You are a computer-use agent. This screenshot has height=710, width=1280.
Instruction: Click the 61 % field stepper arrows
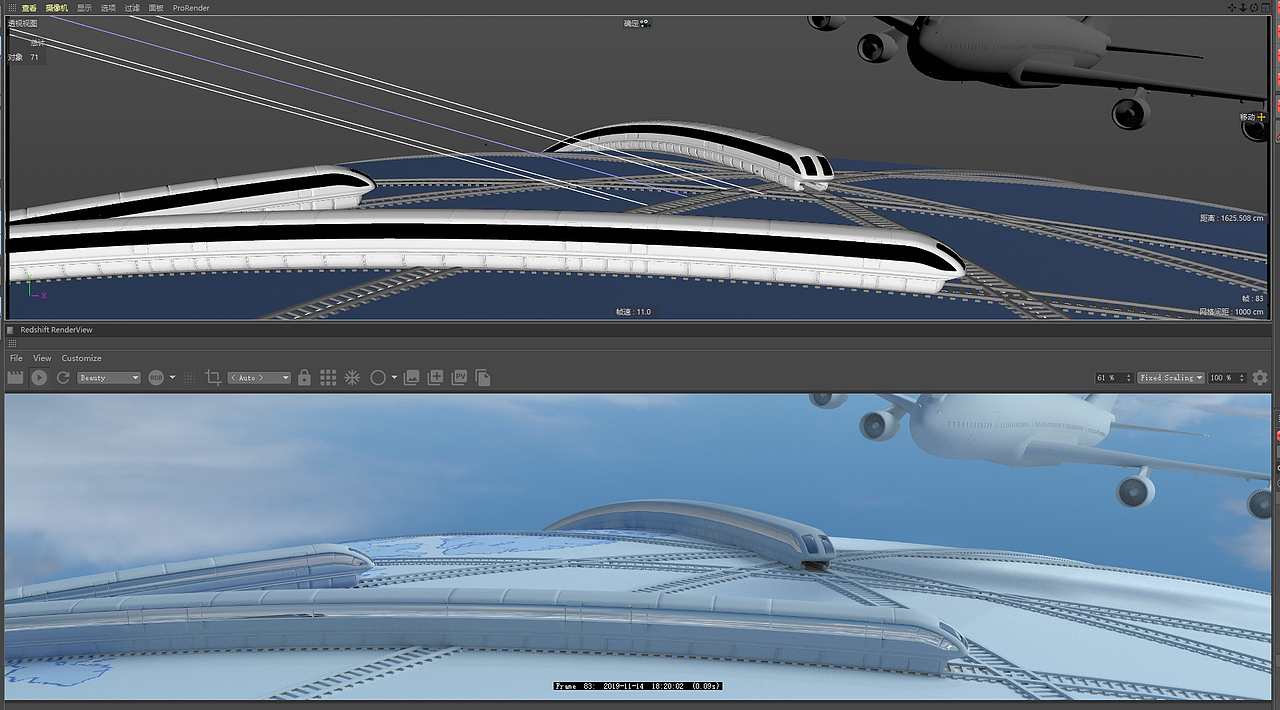point(1129,378)
